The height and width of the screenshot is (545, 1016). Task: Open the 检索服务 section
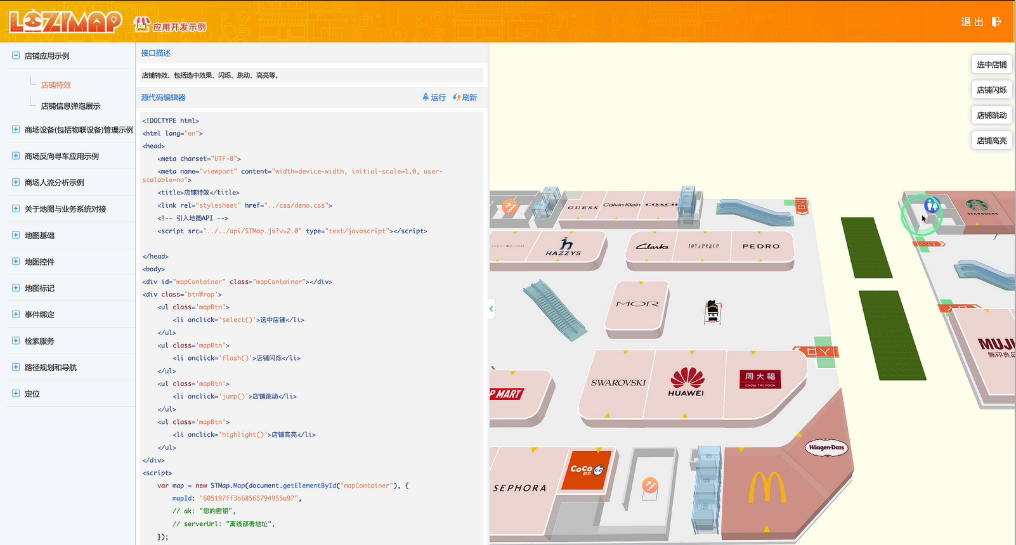pyautogui.click(x=40, y=341)
